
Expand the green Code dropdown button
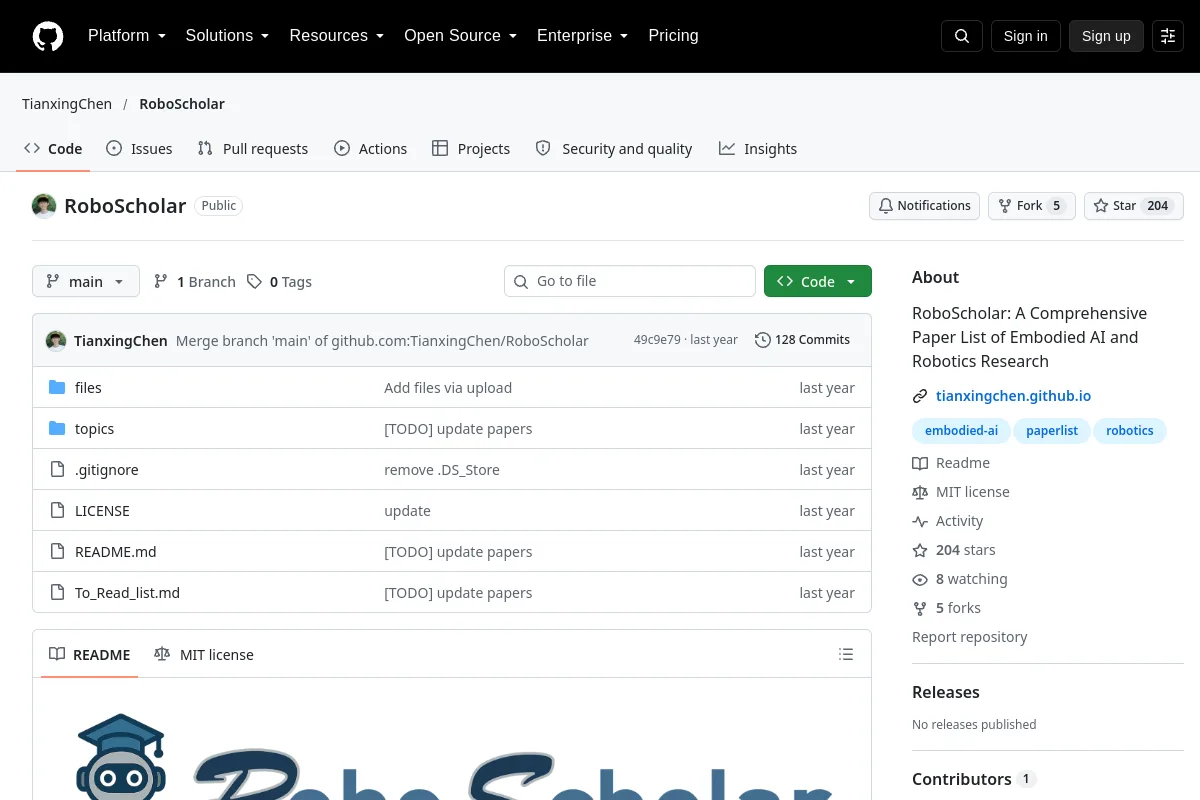pos(818,282)
